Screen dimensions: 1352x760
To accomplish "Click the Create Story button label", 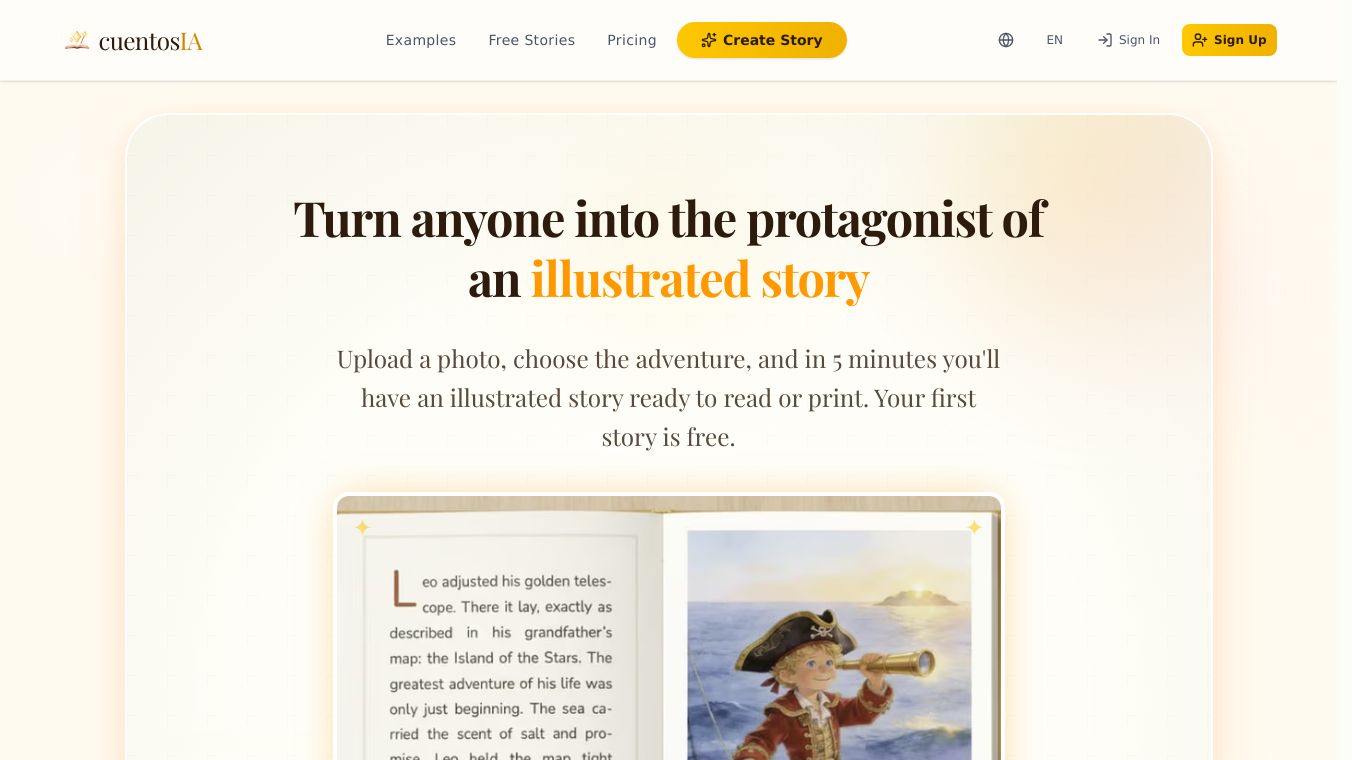I will (772, 40).
